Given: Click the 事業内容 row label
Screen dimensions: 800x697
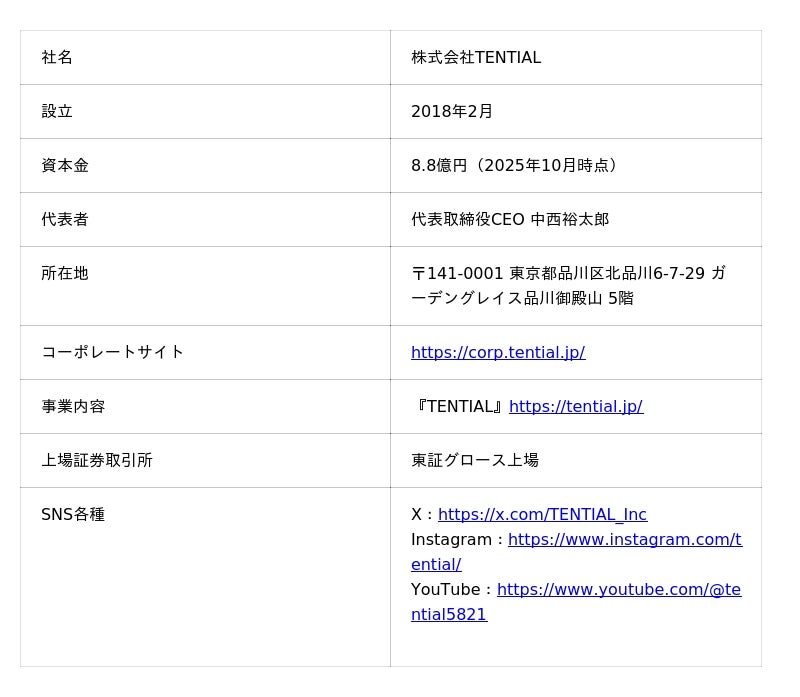Looking at the screenshot, I should point(73,406).
